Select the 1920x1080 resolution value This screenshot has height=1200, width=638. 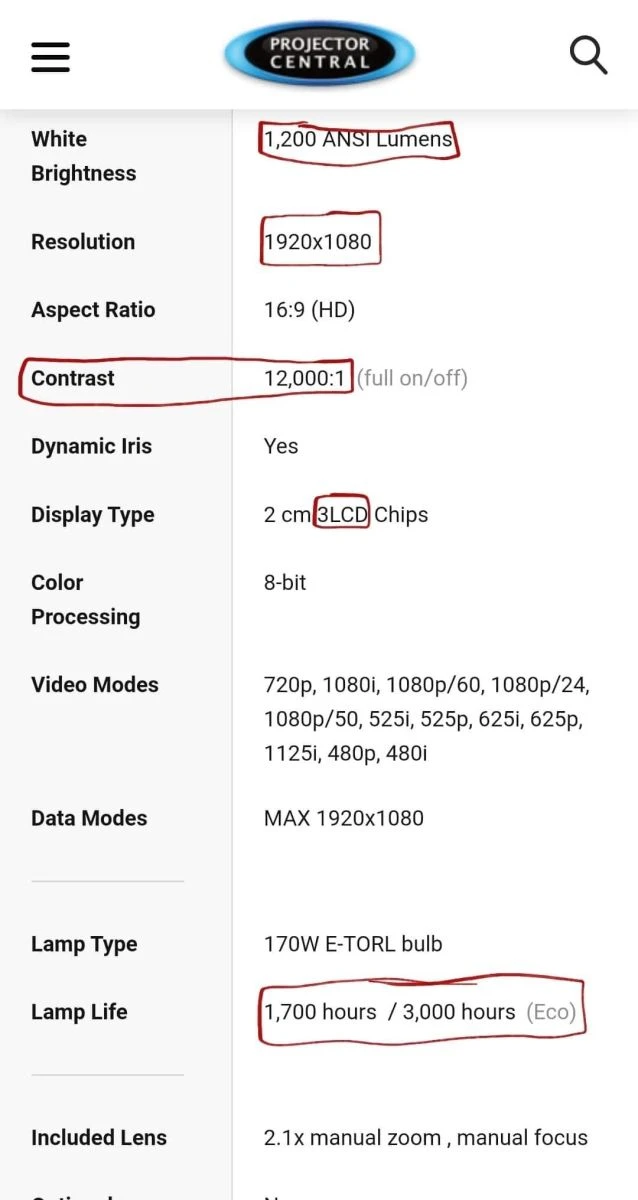click(x=318, y=242)
